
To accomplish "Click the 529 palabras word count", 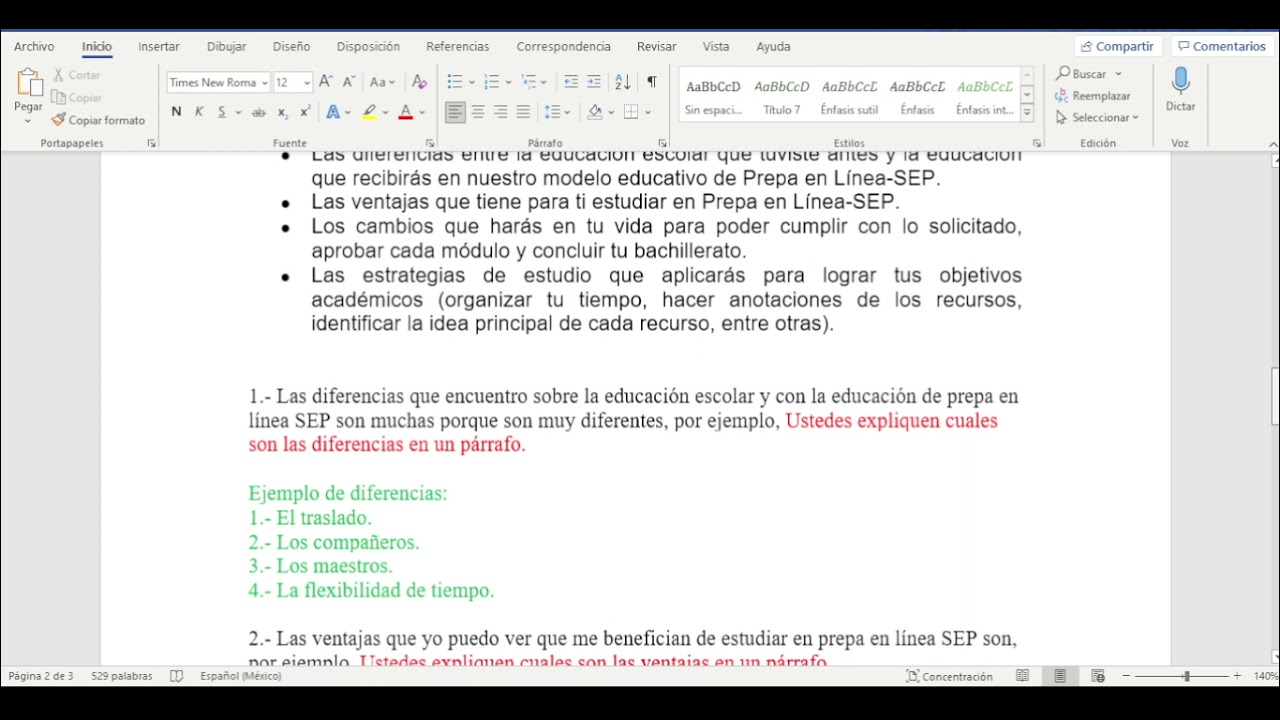I will (122, 676).
